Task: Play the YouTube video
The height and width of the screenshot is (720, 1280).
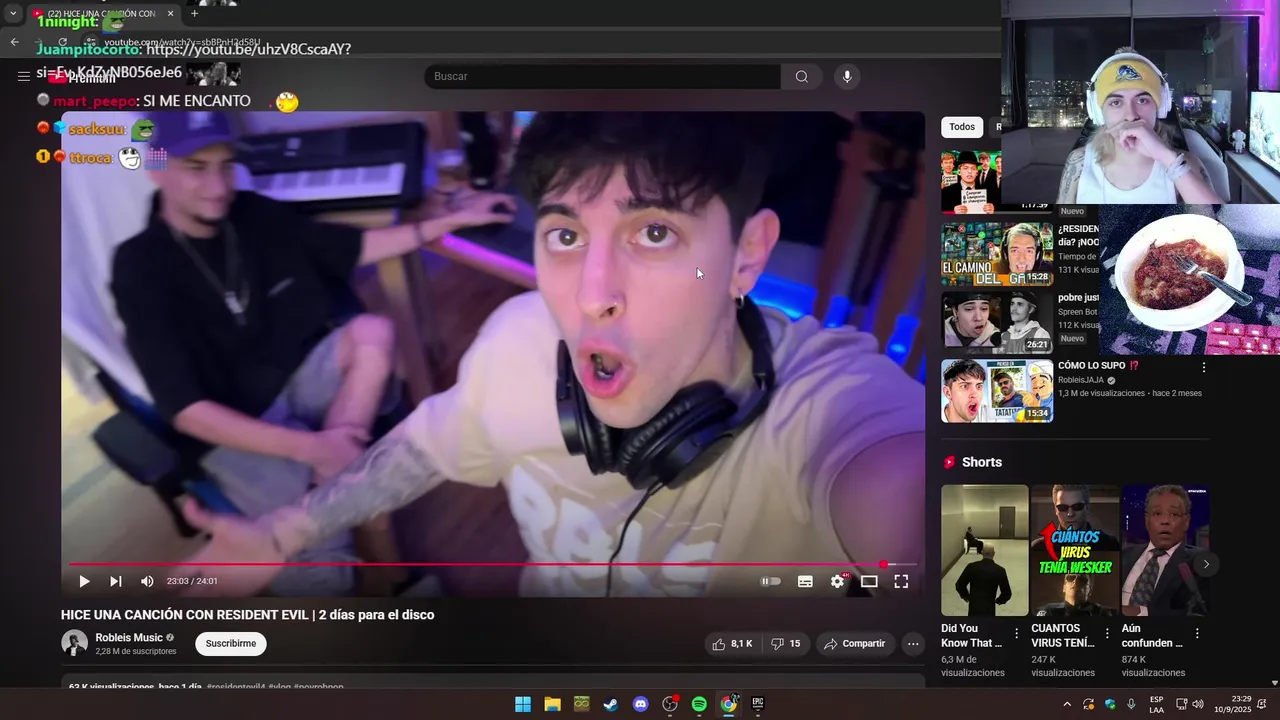Action: (84, 581)
